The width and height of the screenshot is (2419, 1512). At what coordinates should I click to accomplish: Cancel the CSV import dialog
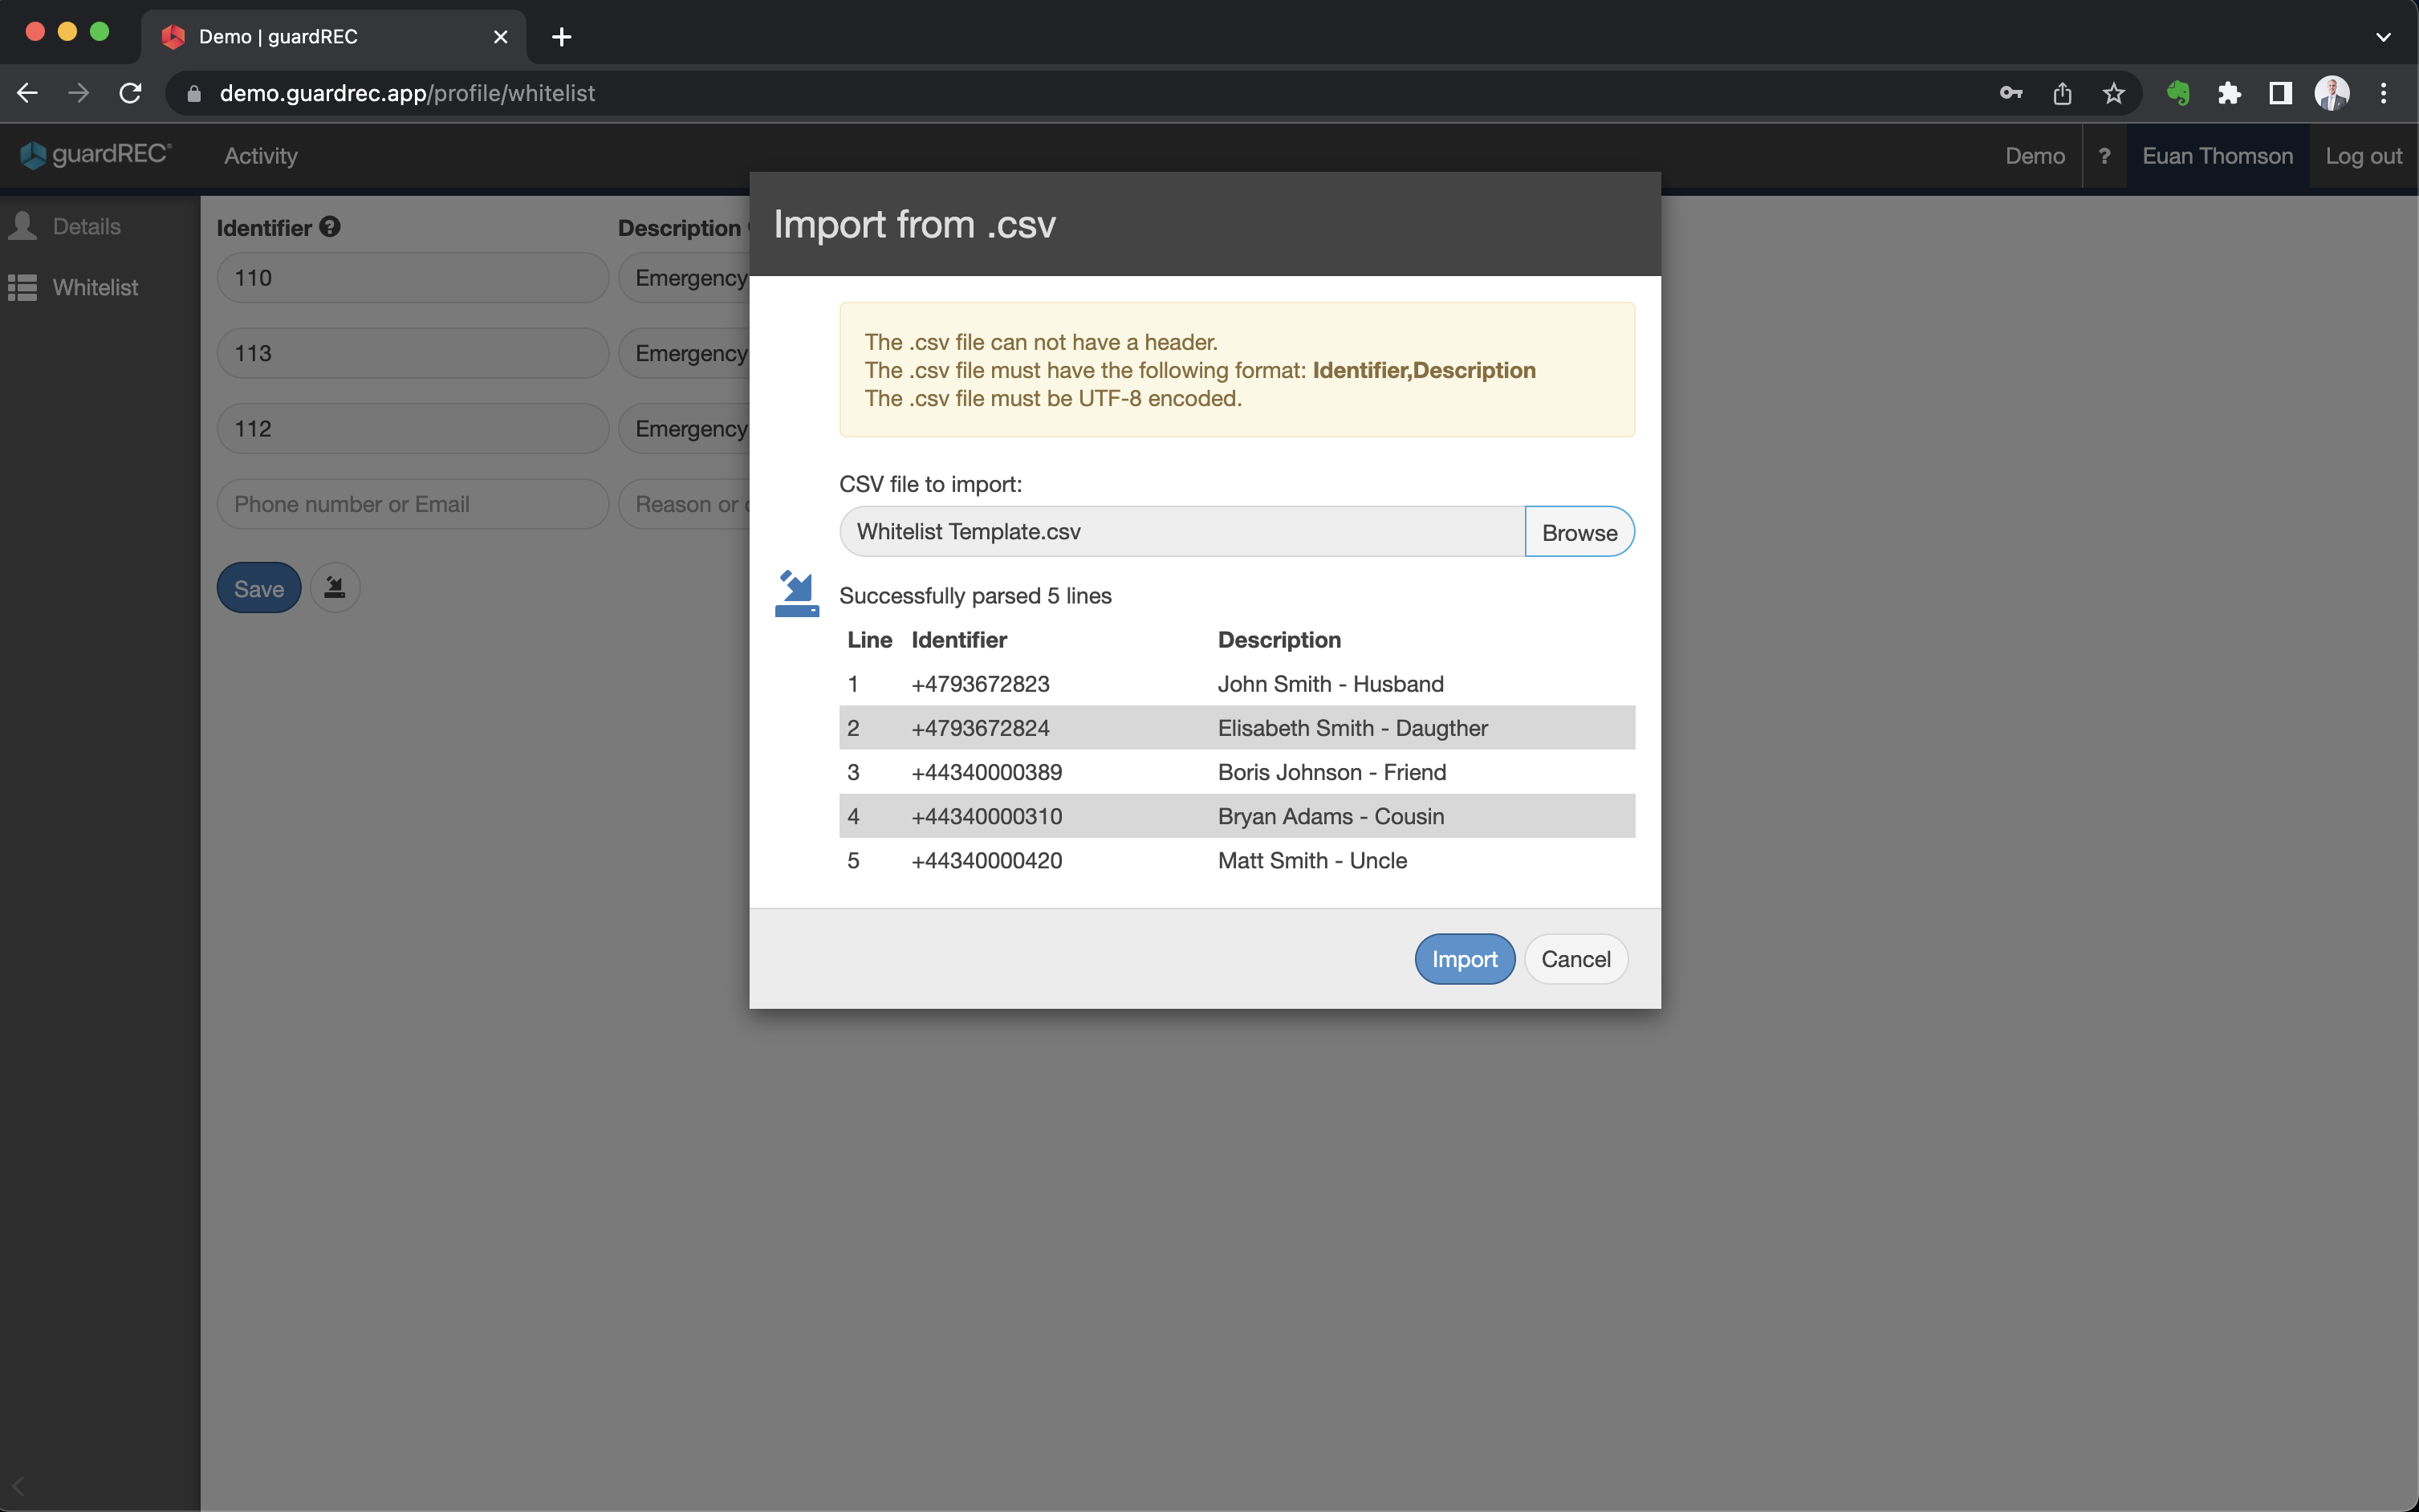click(x=1575, y=959)
